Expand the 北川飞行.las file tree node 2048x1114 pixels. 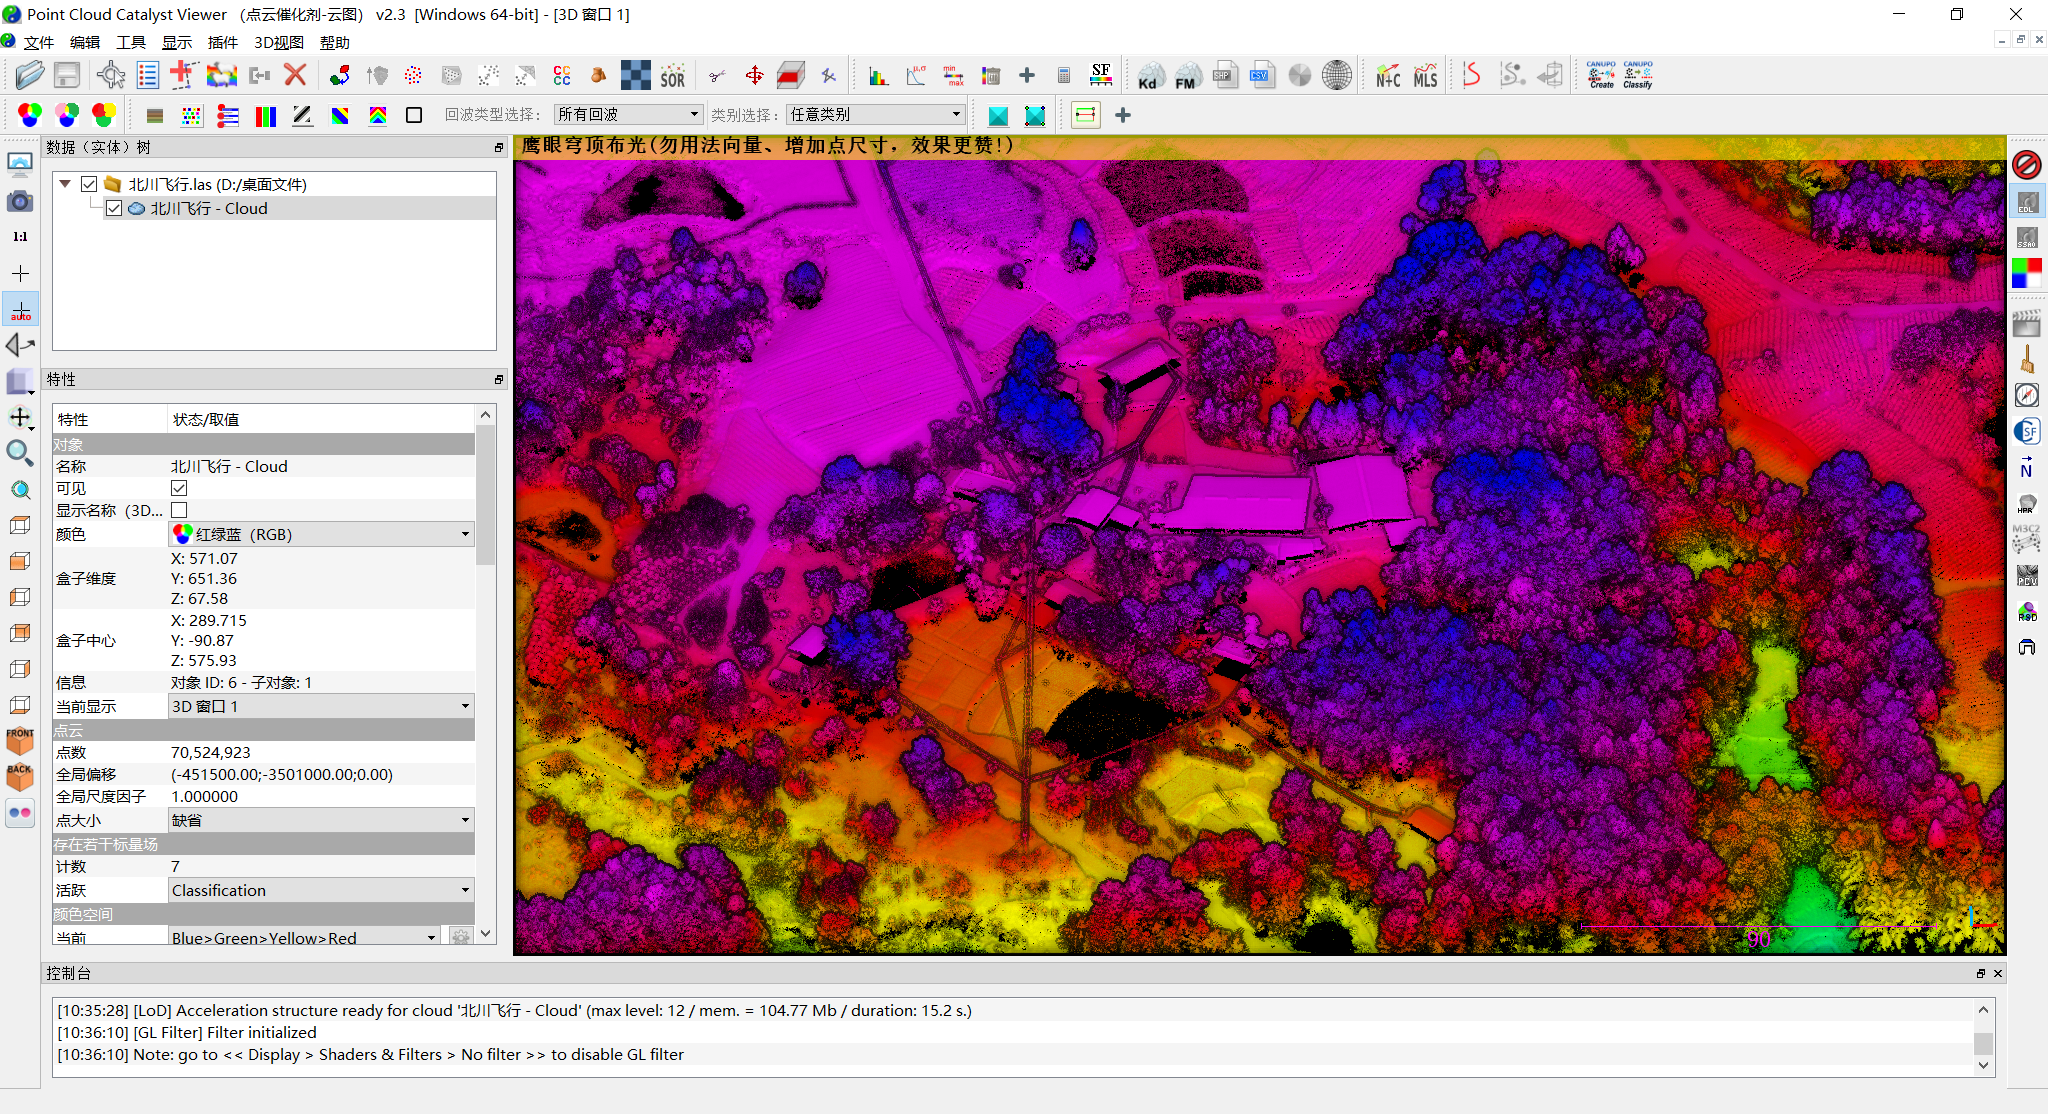click(x=63, y=182)
